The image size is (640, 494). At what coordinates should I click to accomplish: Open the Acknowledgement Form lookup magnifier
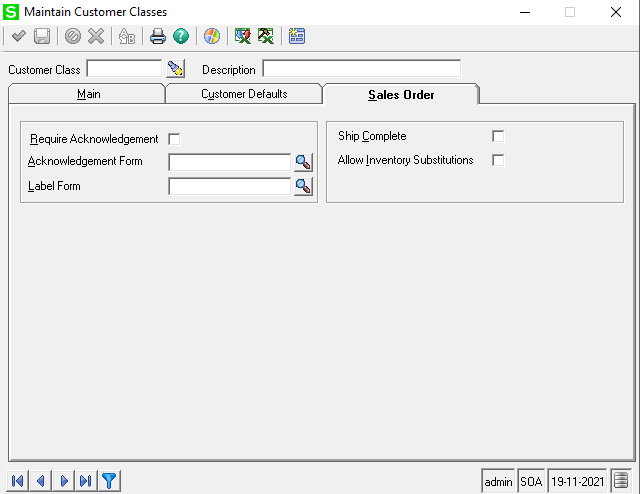coord(303,162)
